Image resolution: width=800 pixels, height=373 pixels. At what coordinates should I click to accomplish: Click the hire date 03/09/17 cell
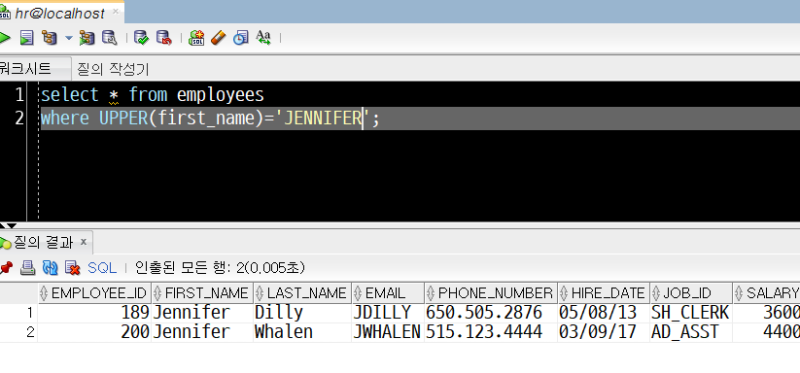[604, 332]
